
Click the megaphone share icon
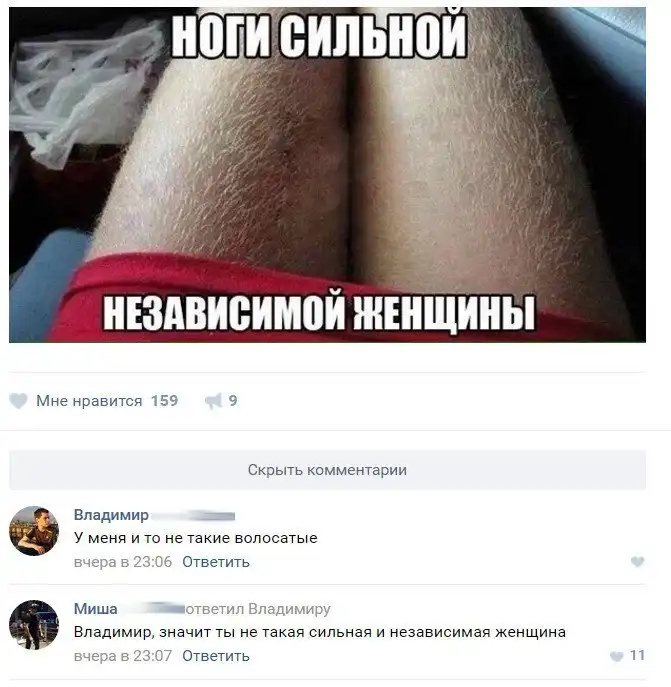(213, 401)
